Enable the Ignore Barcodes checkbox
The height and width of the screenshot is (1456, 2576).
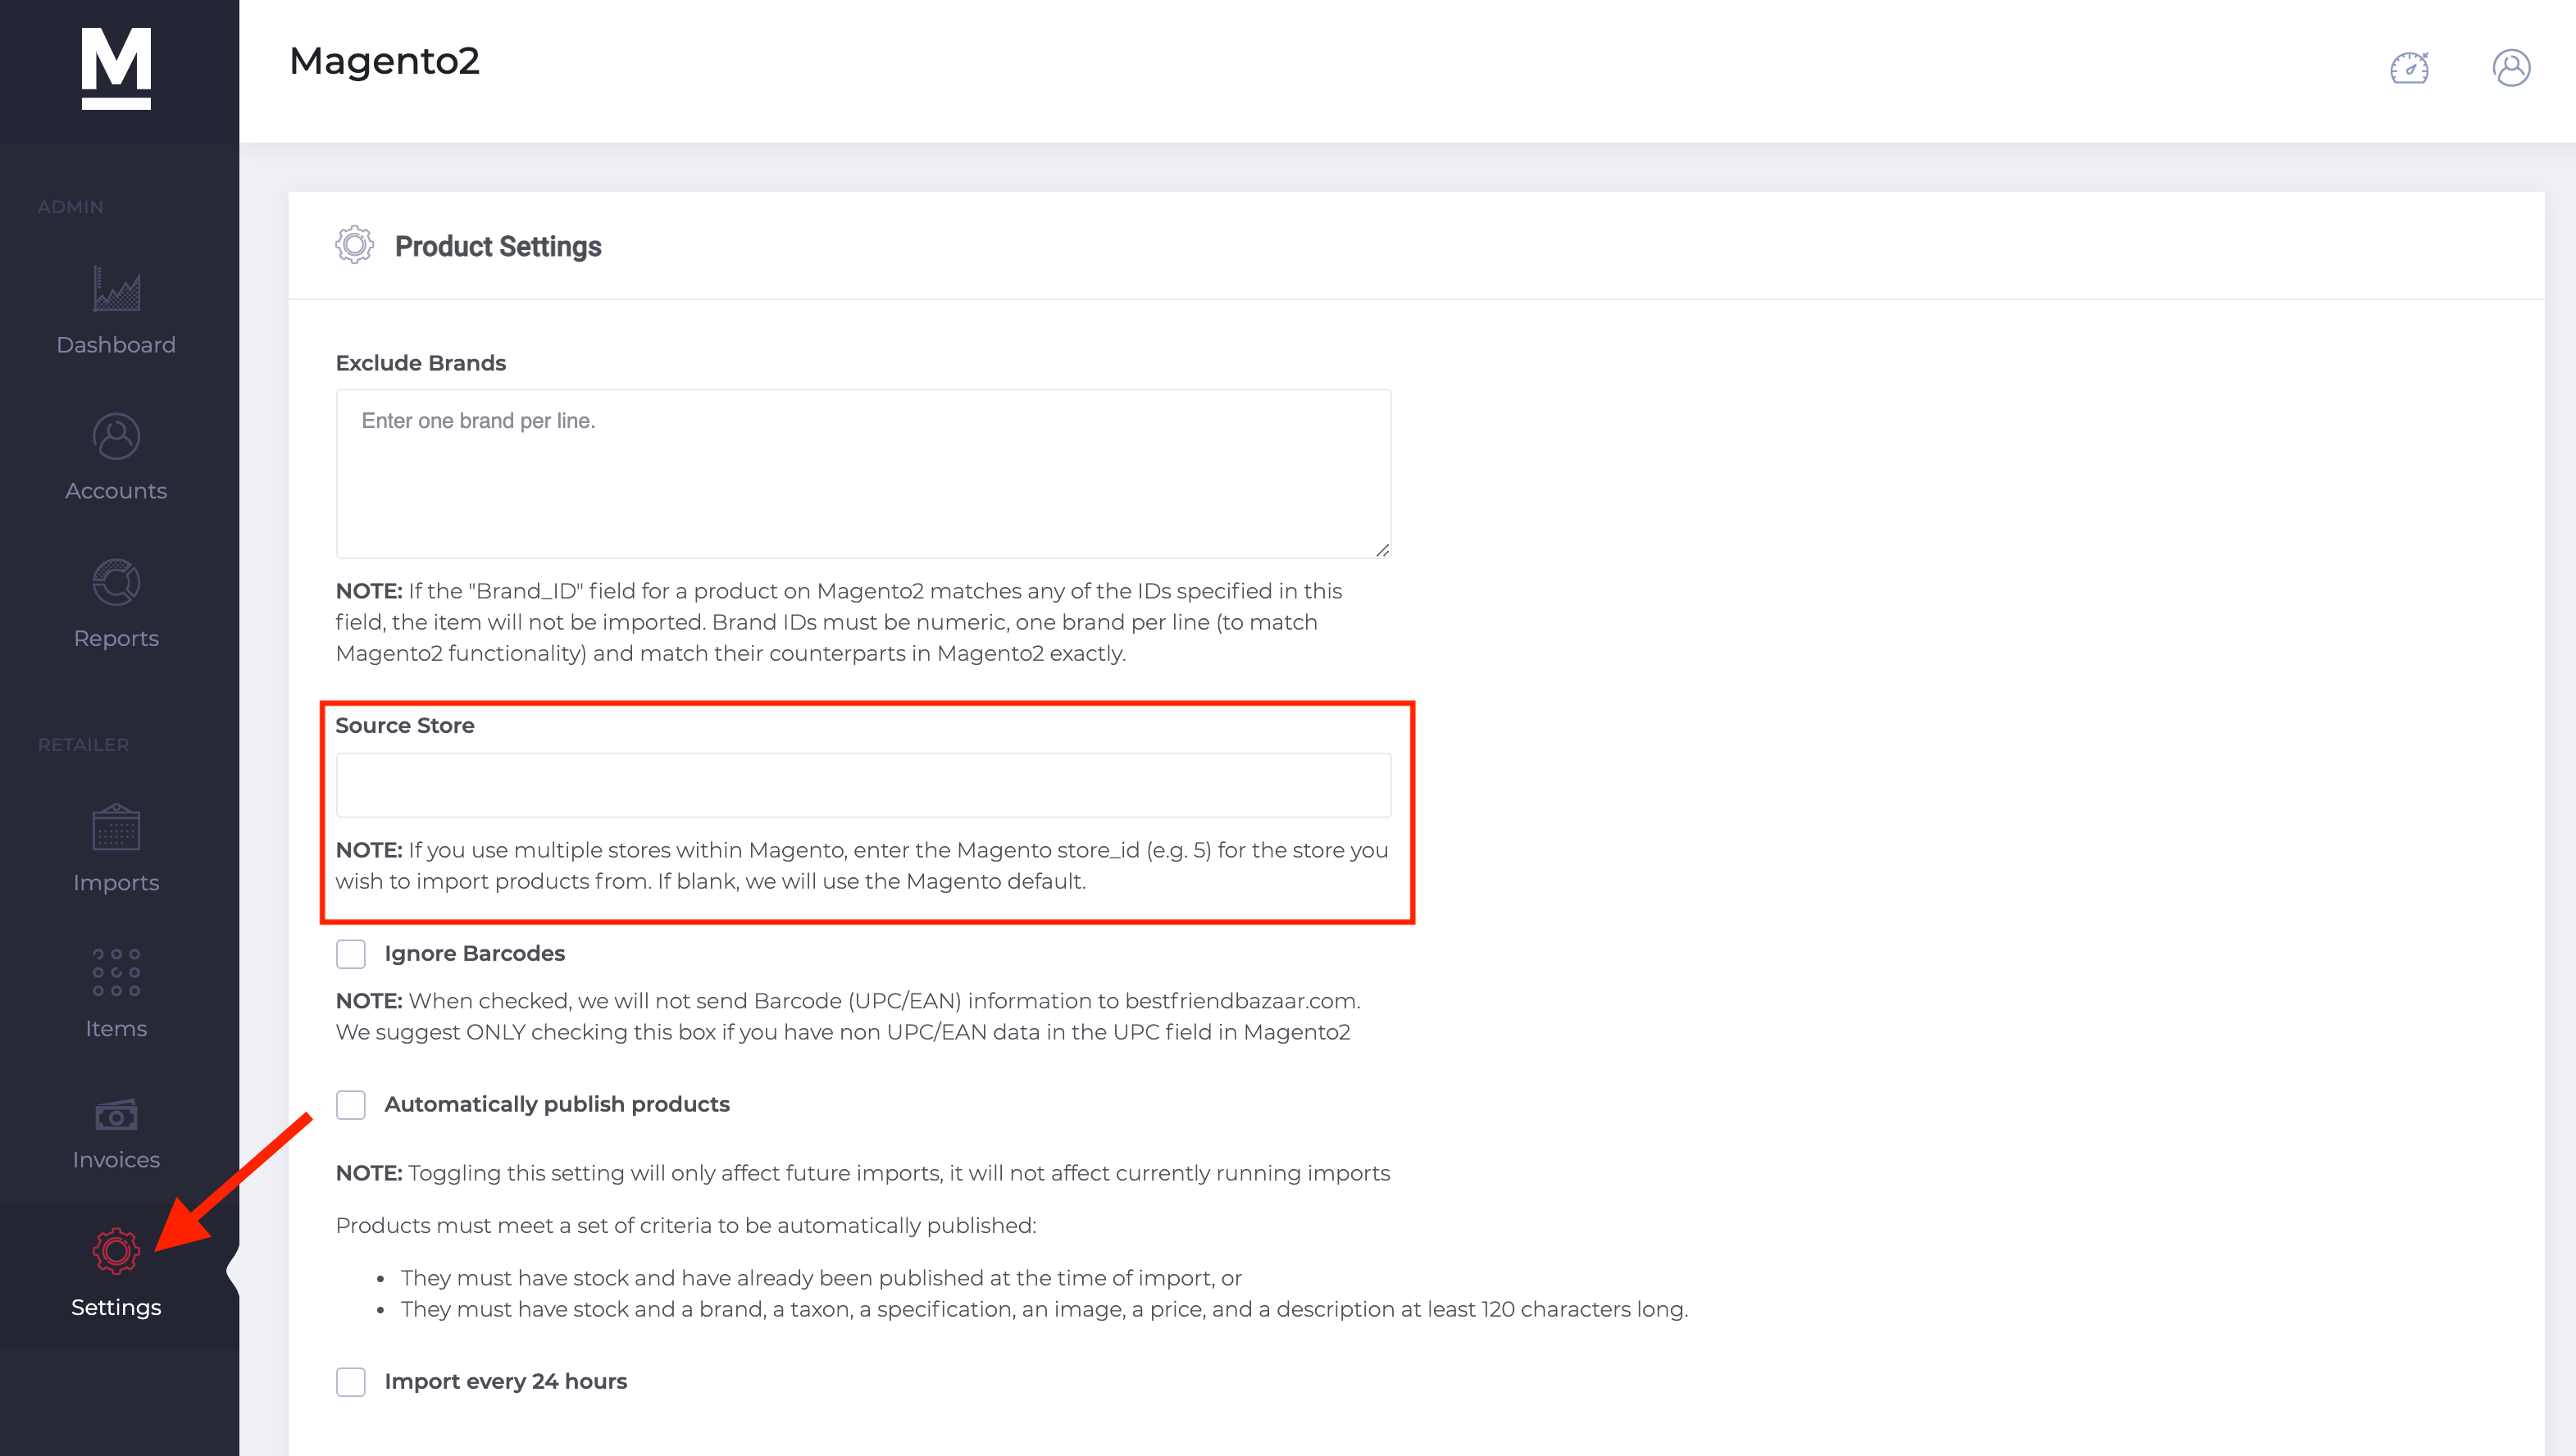coord(351,954)
